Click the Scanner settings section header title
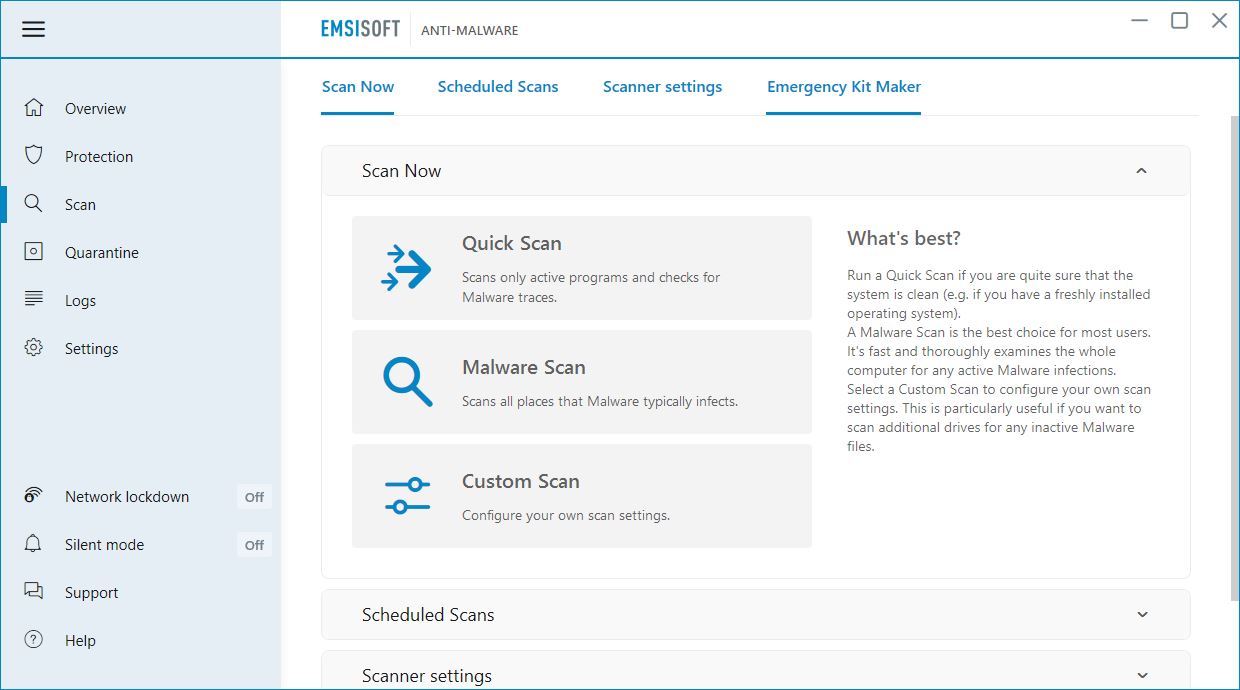The height and width of the screenshot is (690, 1240). pyautogui.click(x=427, y=676)
